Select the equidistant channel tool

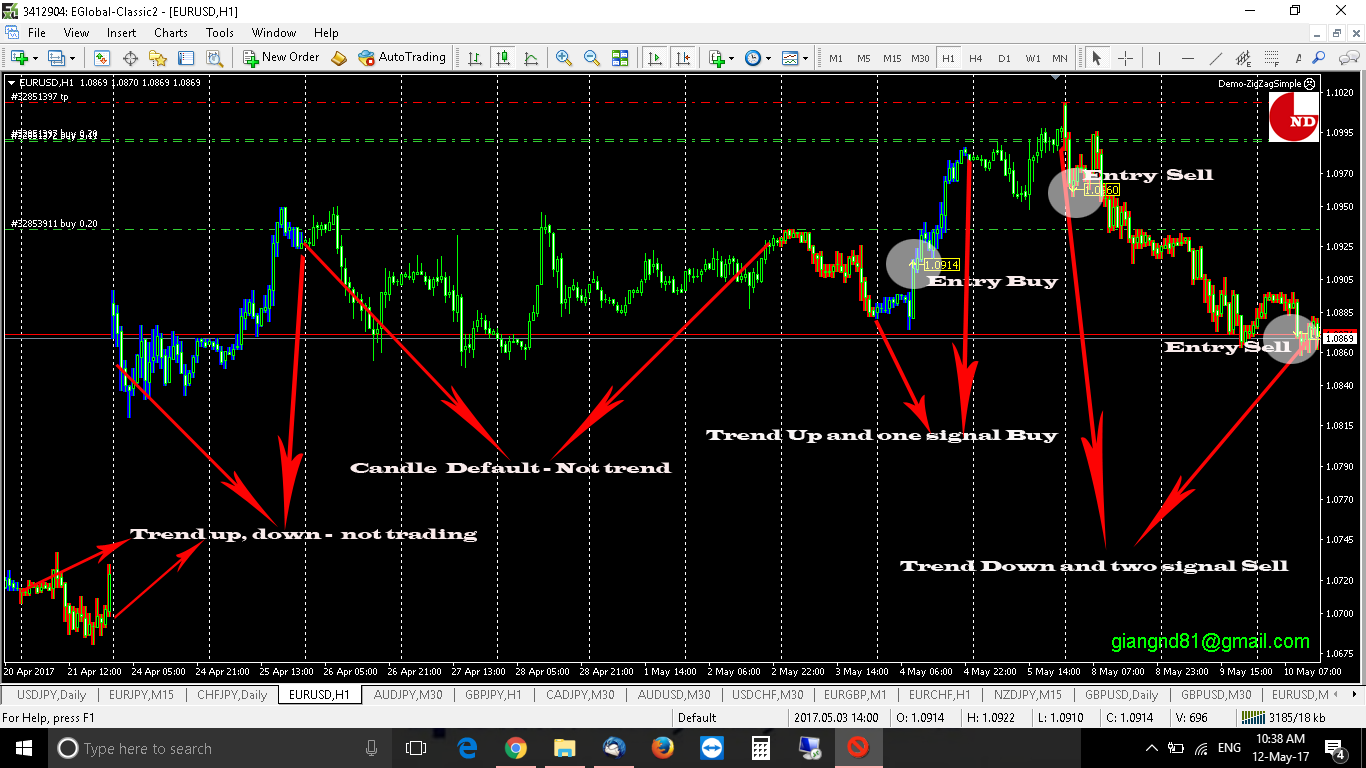click(x=1244, y=58)
